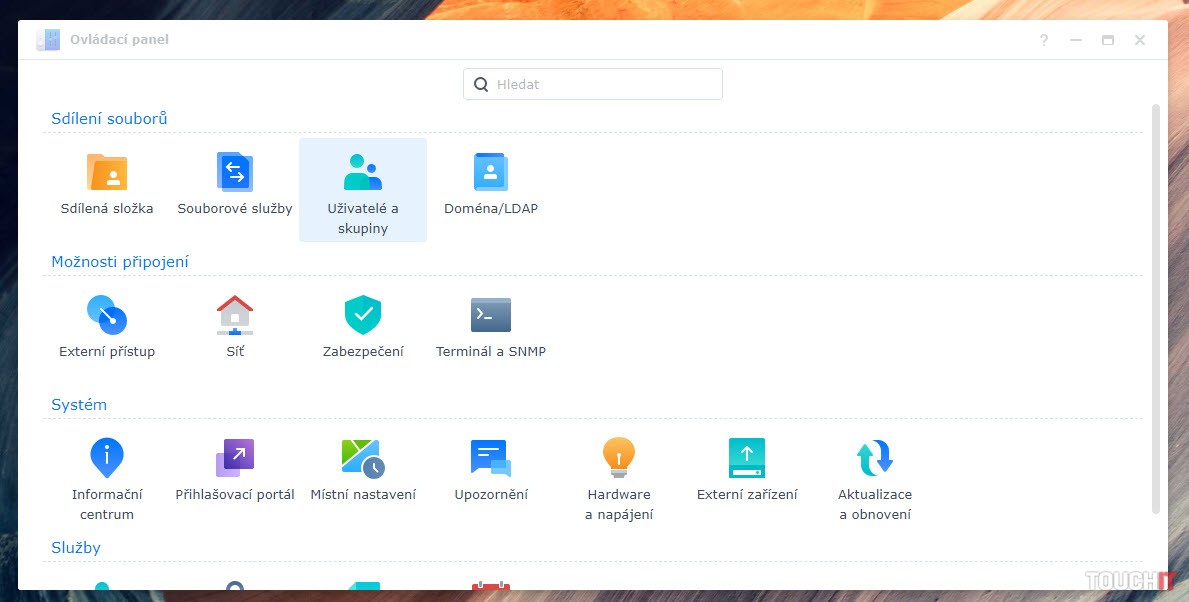Click the vertical scrollbar of control panel
The image size is (1189, 602).
[1157, 300]
